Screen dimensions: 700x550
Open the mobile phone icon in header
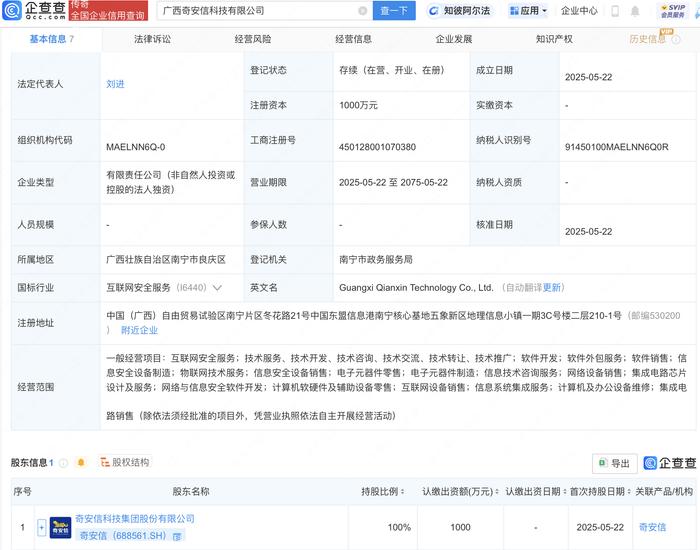615,11
